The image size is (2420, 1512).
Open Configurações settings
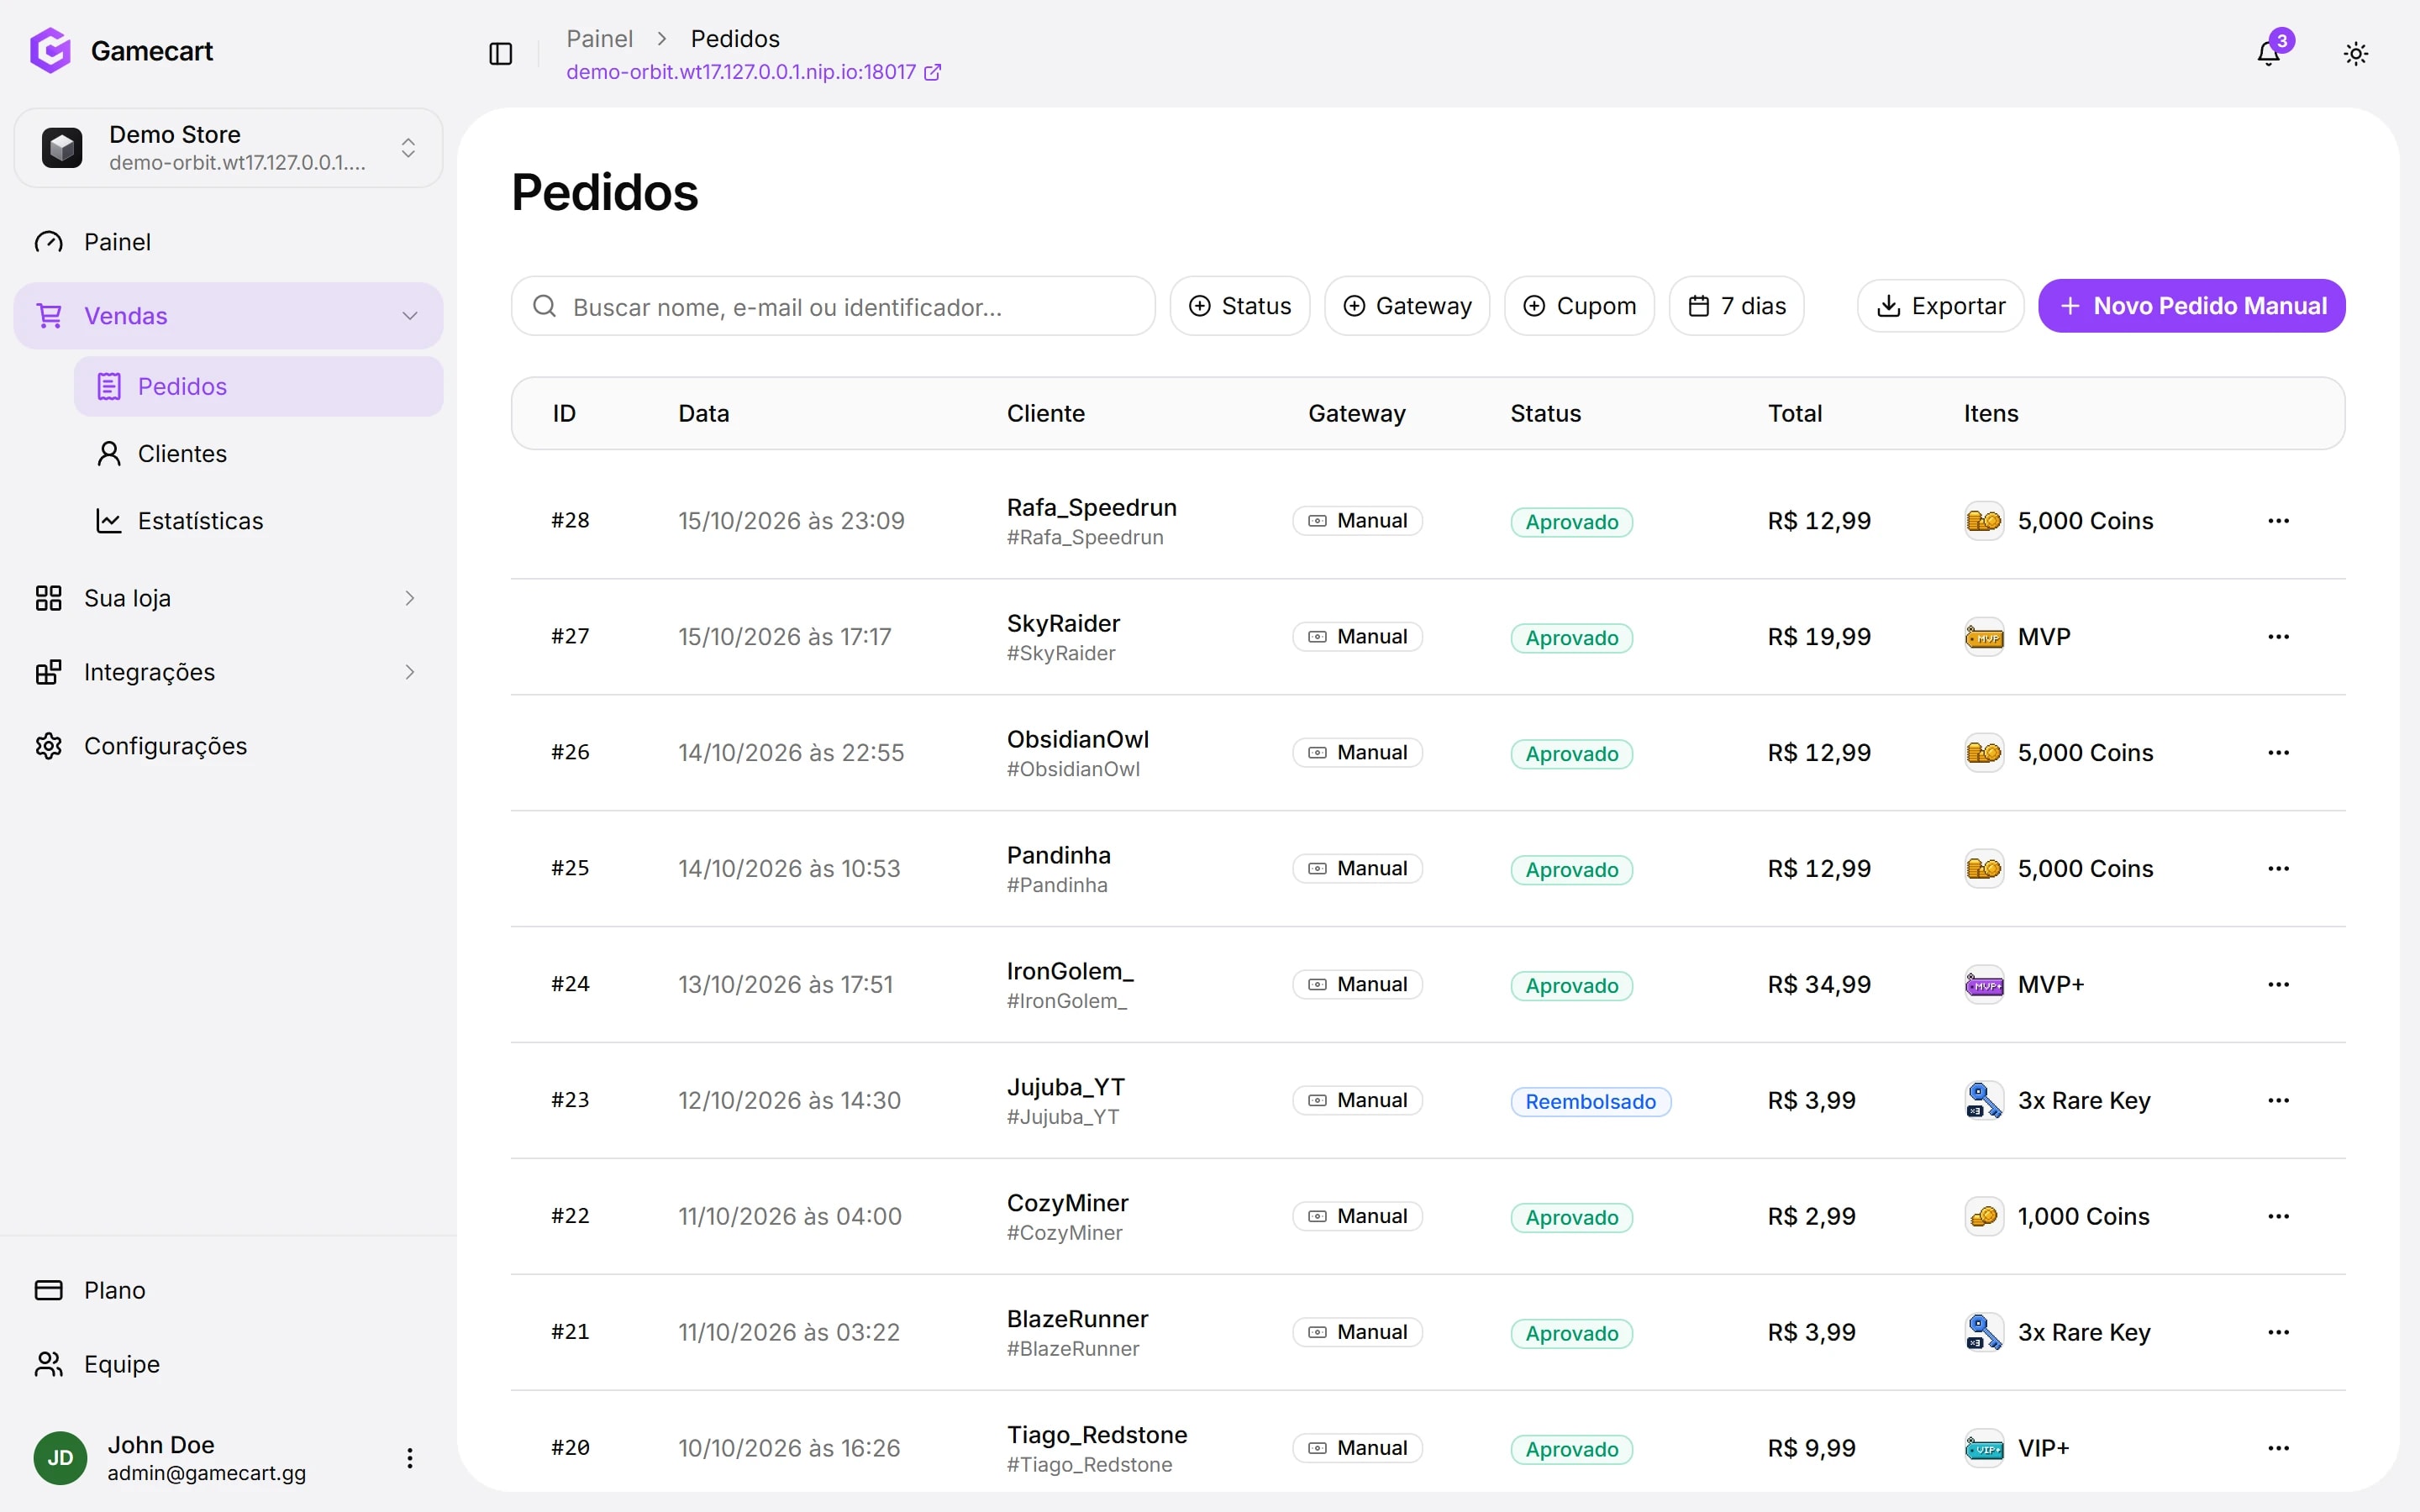(228, 746)
